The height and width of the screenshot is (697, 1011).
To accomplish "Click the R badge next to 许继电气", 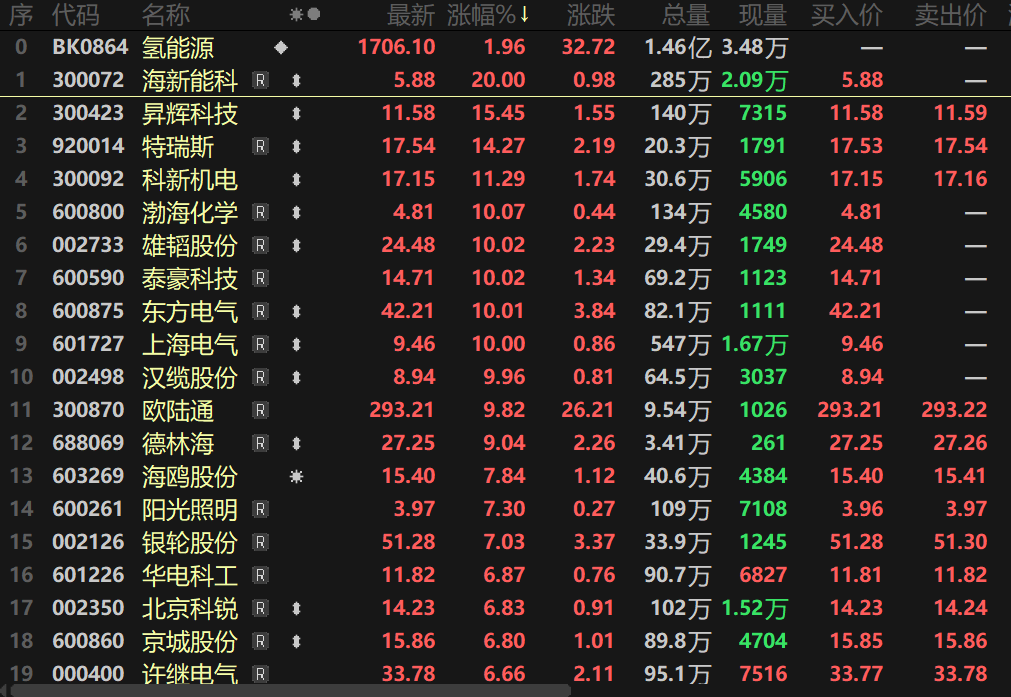I will [x=260, y=674].
